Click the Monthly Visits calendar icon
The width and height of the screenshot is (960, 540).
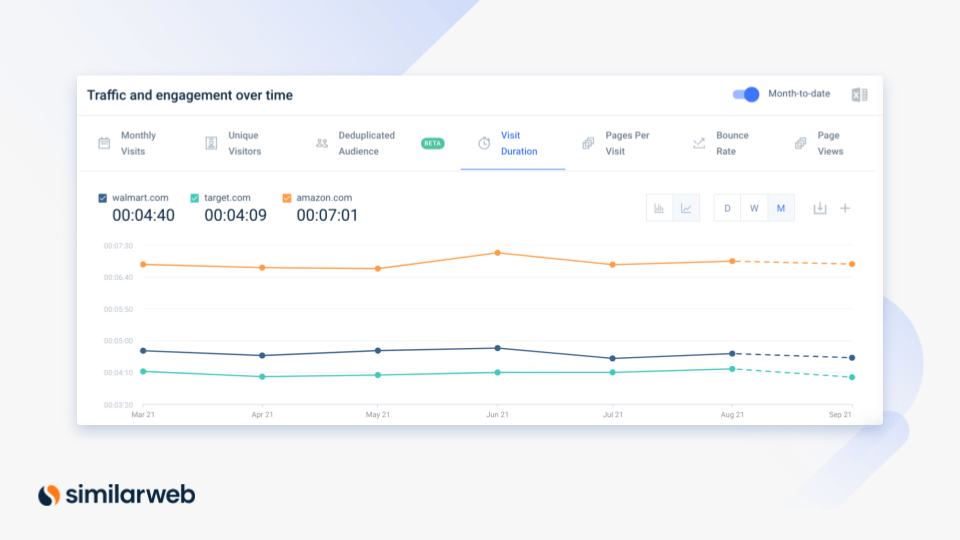pos(104,143)
